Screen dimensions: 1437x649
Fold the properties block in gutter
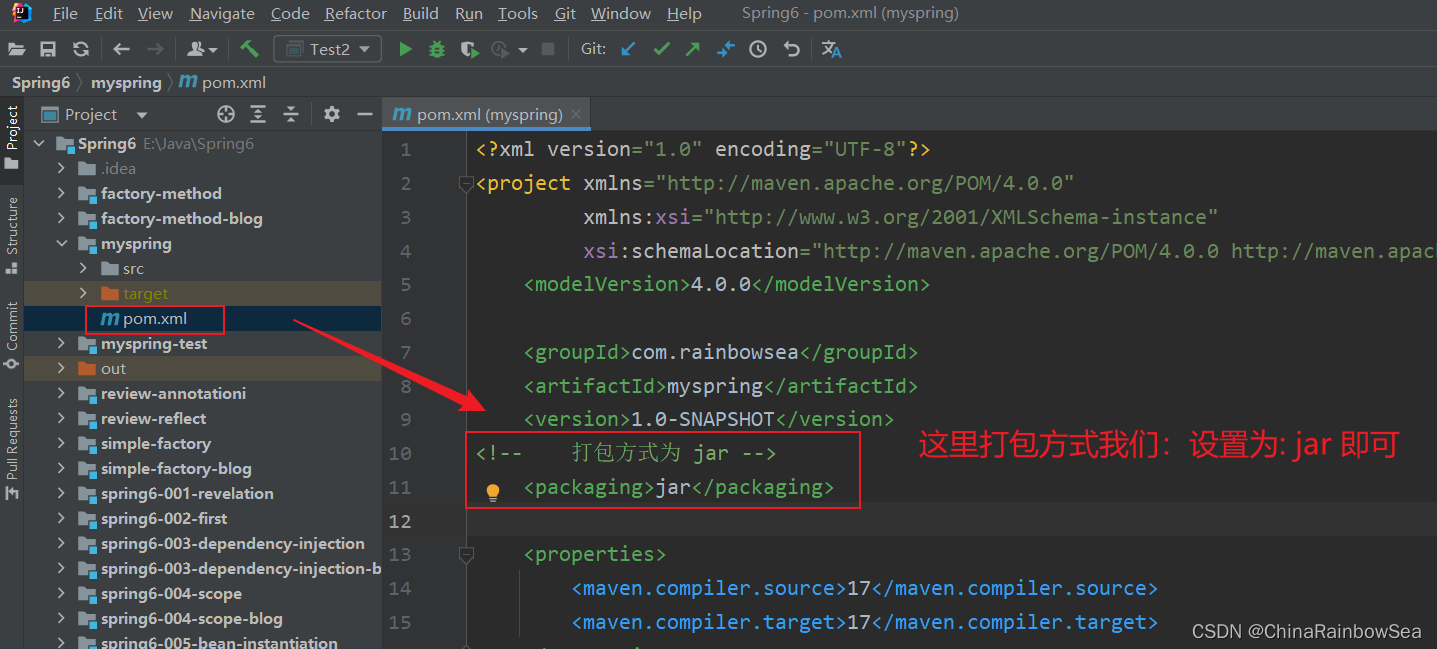pos(465,554)
